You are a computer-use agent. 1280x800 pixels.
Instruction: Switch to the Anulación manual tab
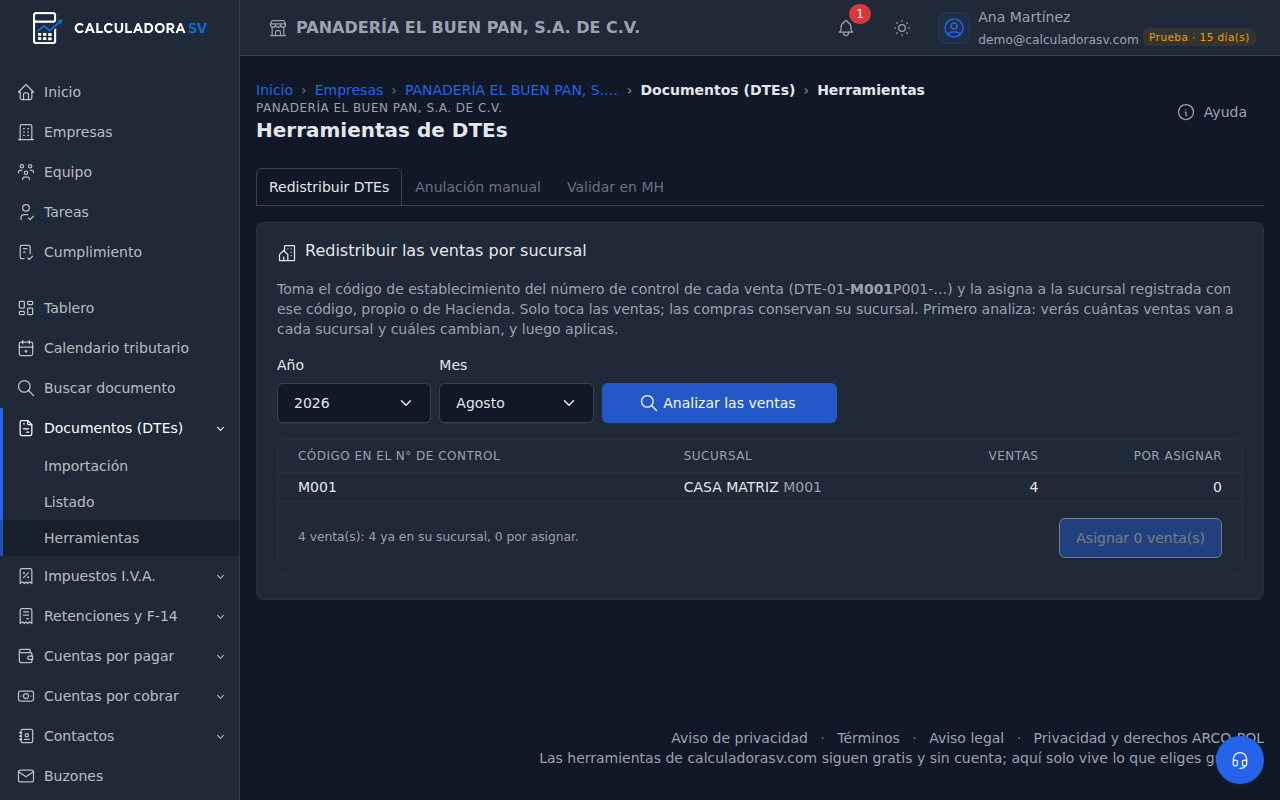pos(478,187)
